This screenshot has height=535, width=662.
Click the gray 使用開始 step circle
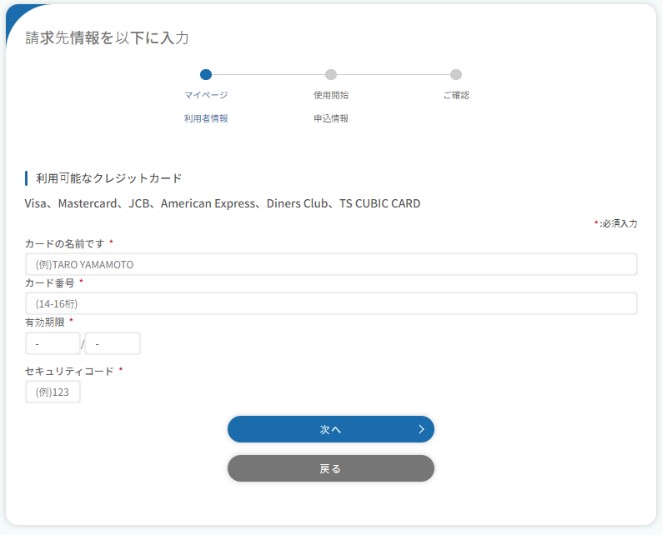(331, 74)
